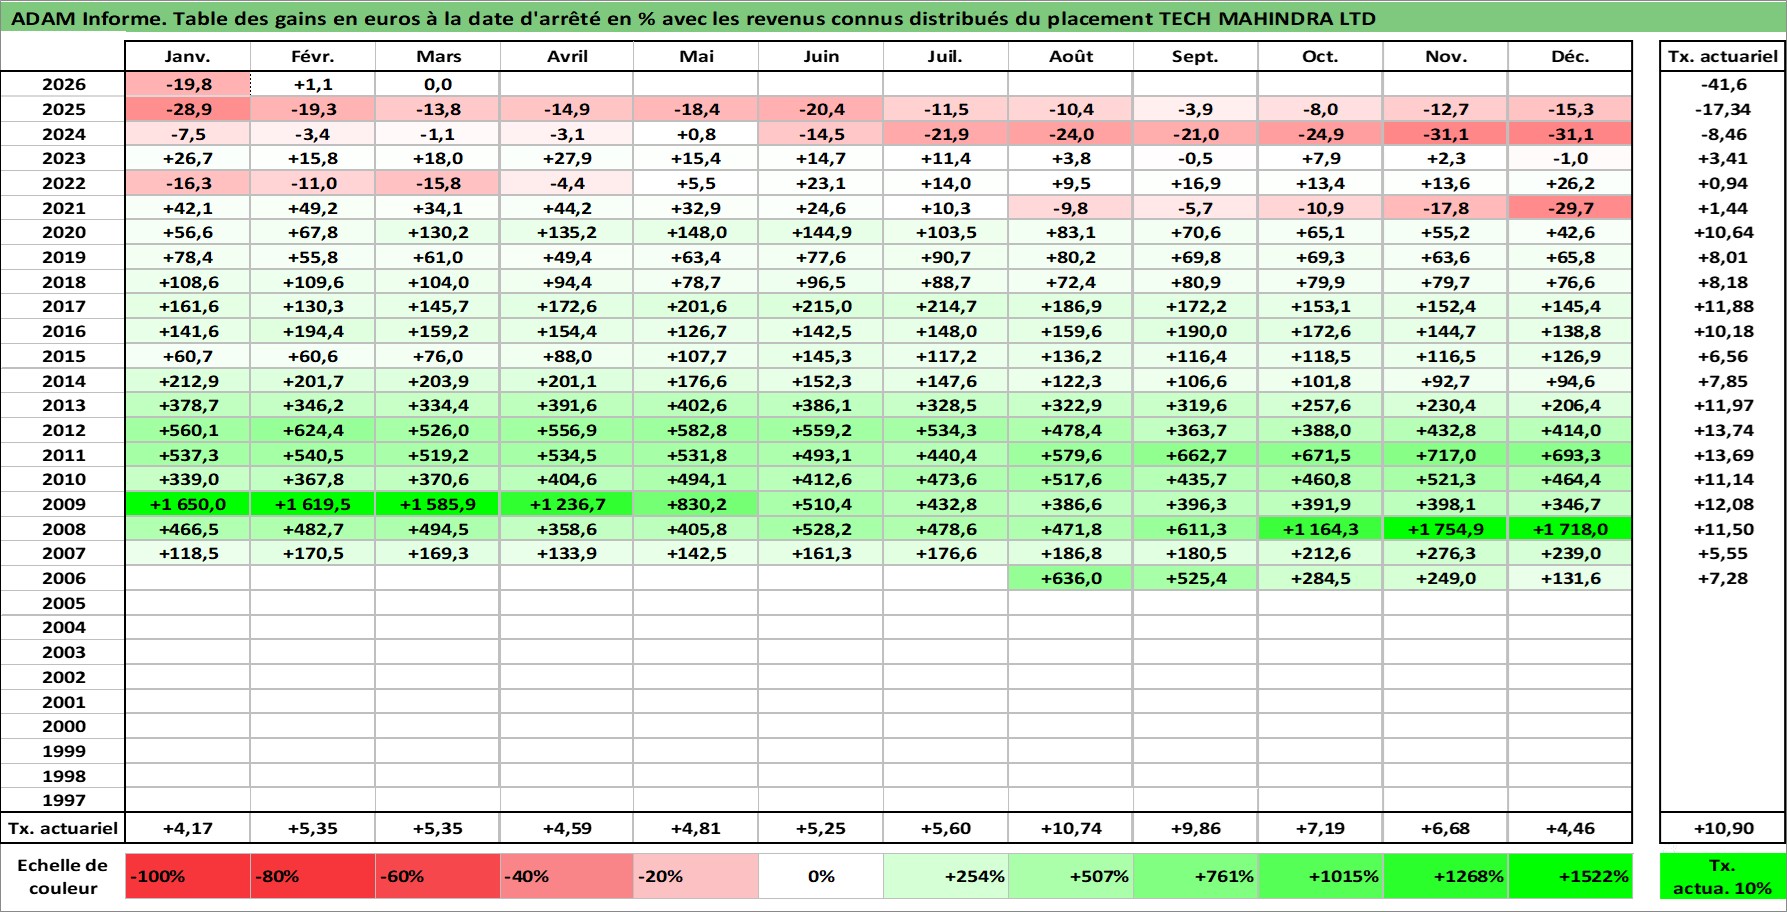Screen dimensions: 1787x912
Task: Click the cell showing +26,2
Action: coord(1570,183)
